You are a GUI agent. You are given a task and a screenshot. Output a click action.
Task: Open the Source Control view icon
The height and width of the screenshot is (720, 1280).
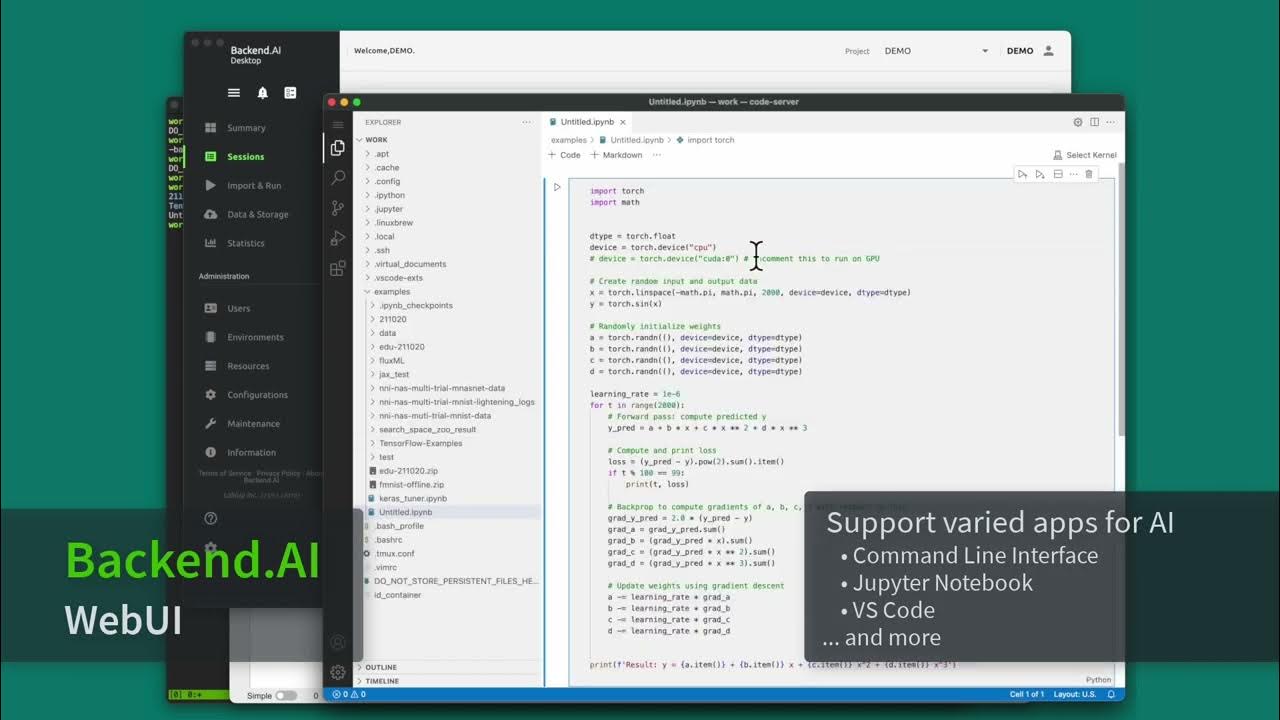click(x=338, y=208)
